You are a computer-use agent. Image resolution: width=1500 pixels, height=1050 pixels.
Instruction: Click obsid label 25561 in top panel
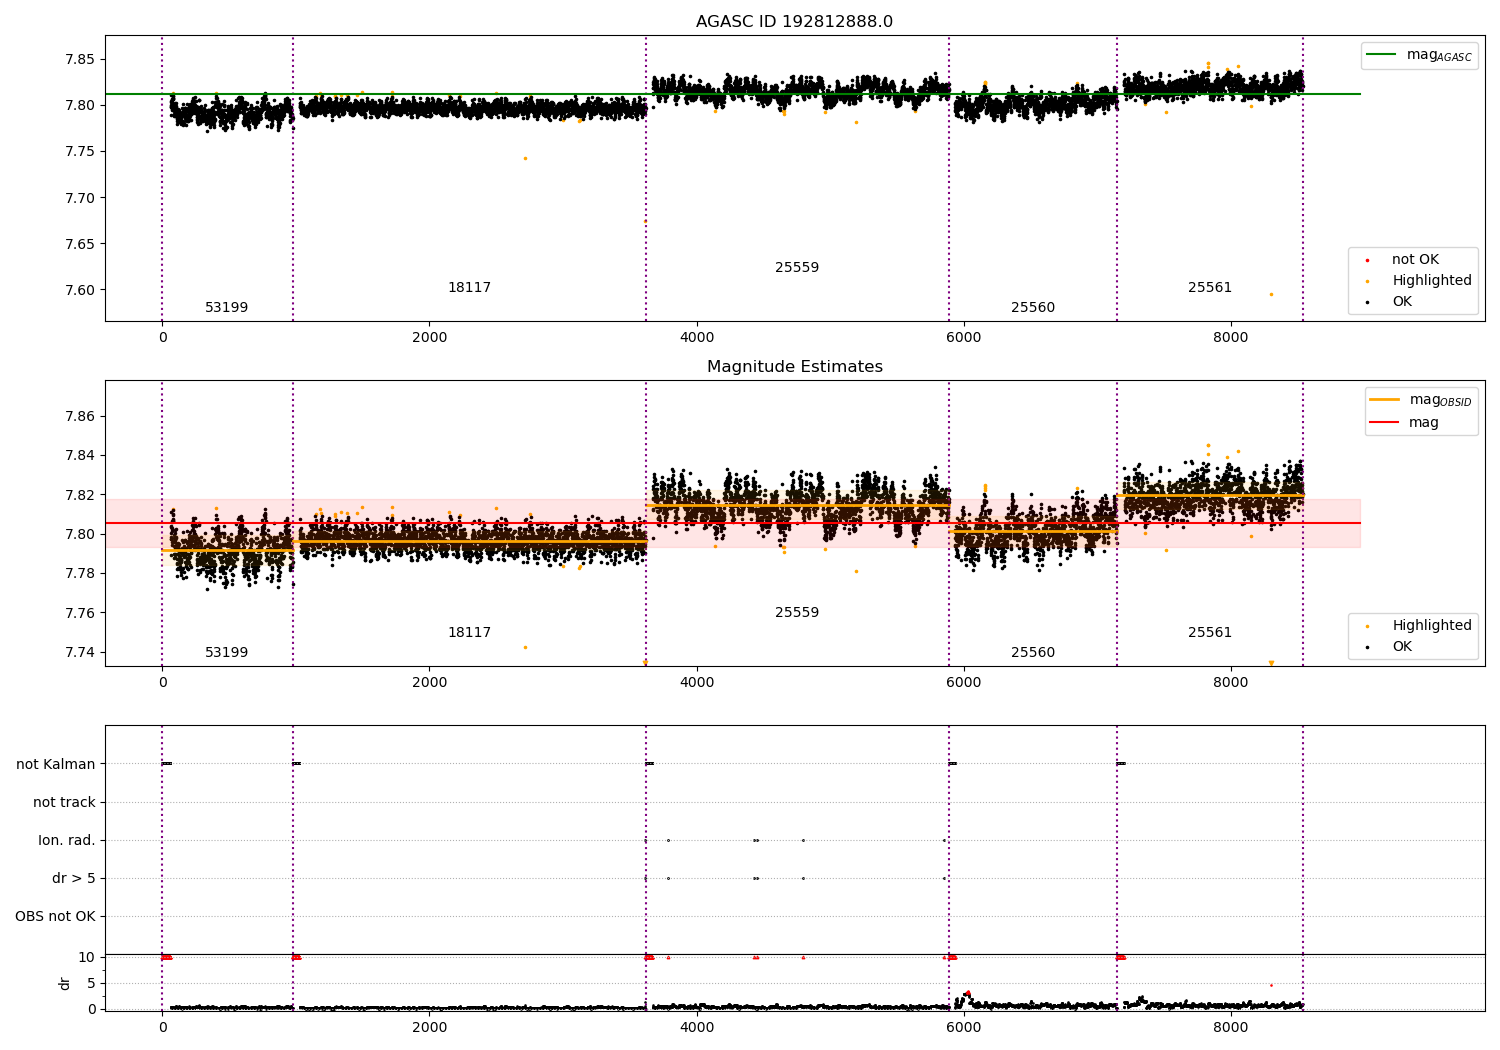pyautogui.click(x=1210, y=288)
